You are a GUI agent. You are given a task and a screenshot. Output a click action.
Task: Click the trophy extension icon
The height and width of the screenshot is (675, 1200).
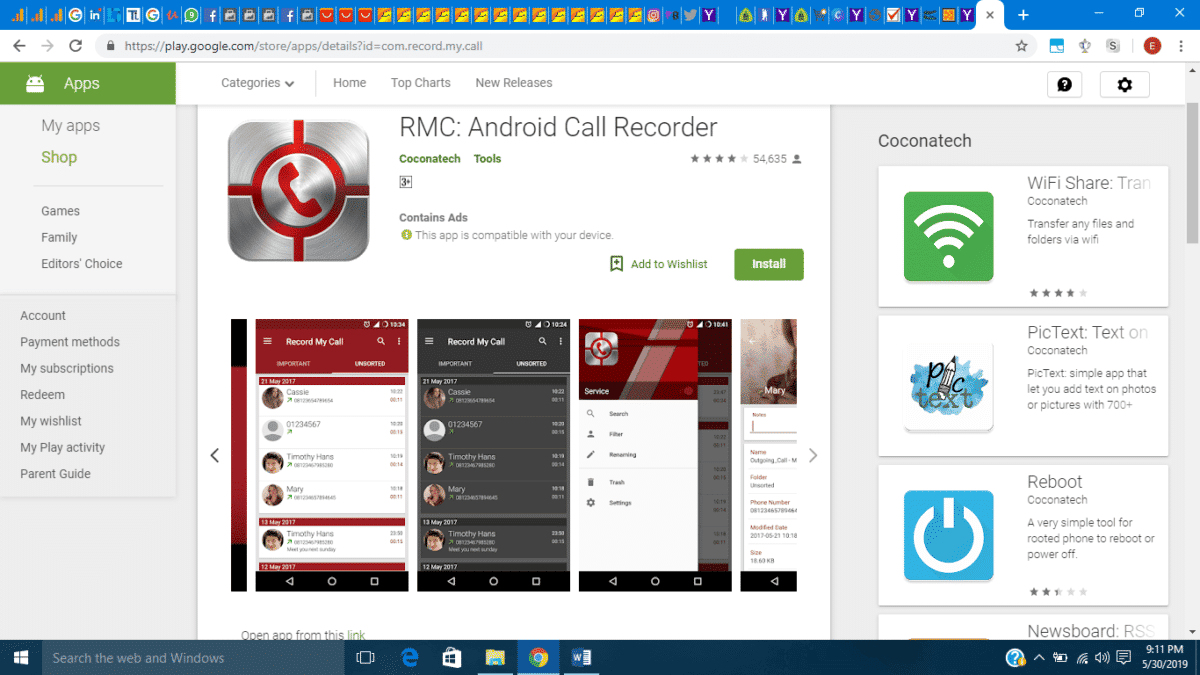1085,46
